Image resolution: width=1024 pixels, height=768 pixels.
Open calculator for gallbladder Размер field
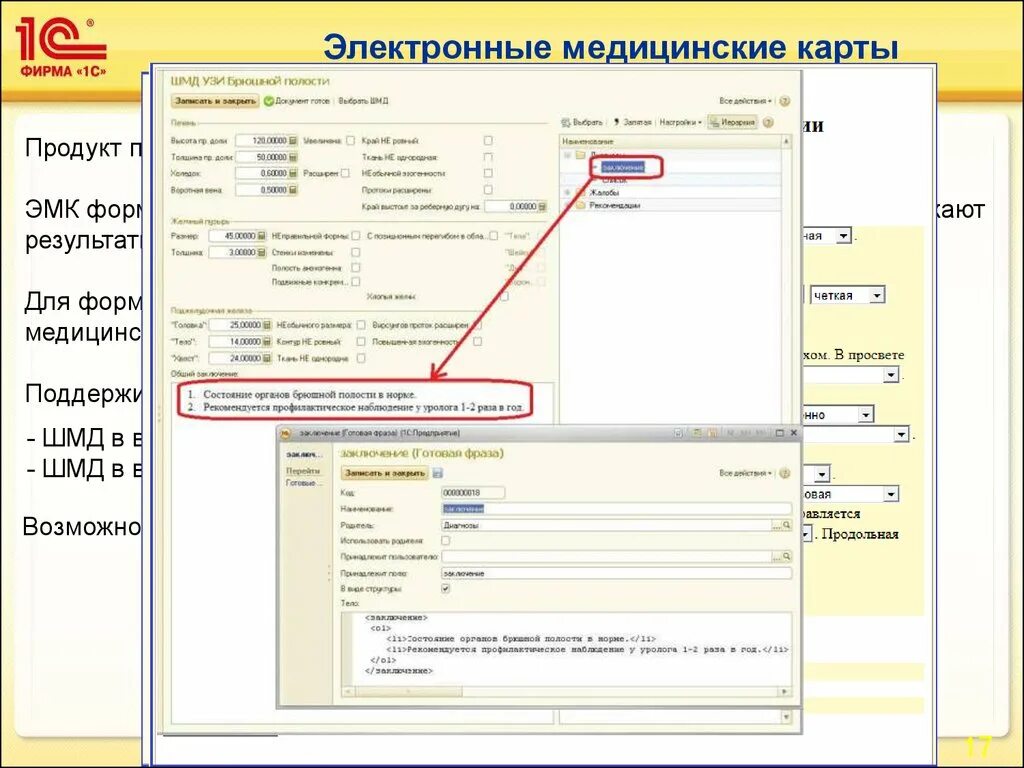pyautogui.click(x=261, y=236)
